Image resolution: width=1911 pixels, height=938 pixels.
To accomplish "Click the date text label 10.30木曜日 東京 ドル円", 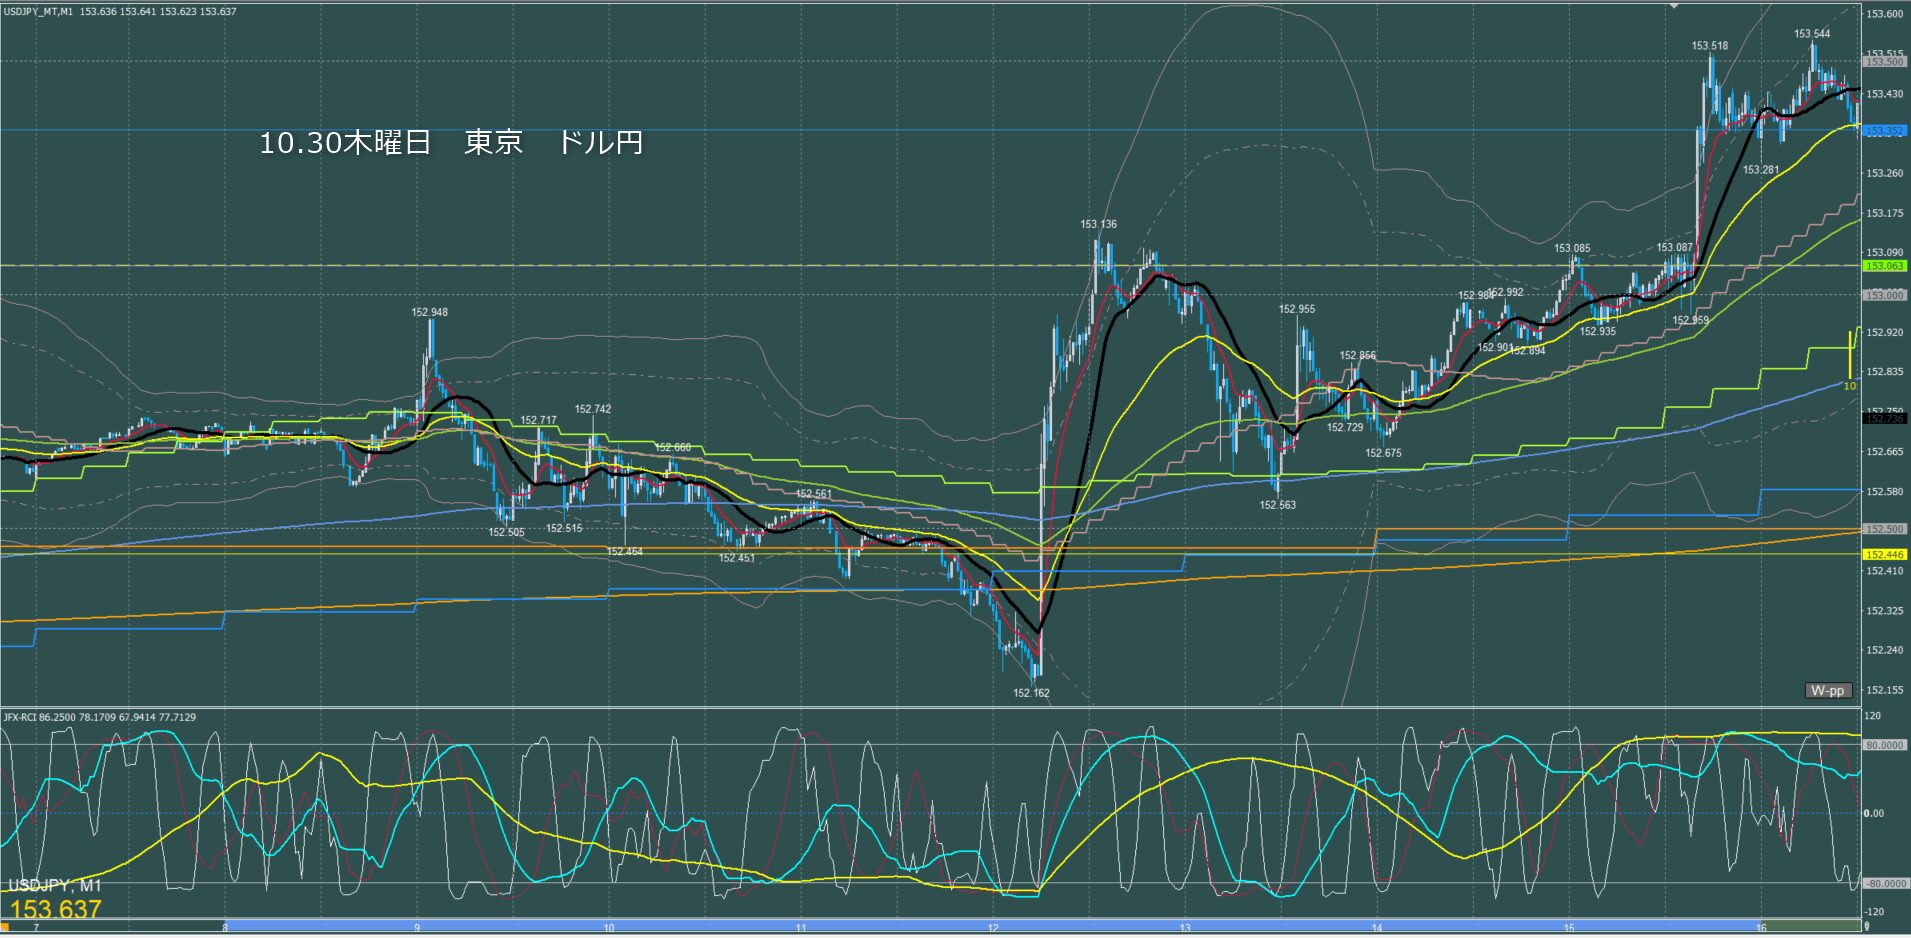I will point(450,143).
